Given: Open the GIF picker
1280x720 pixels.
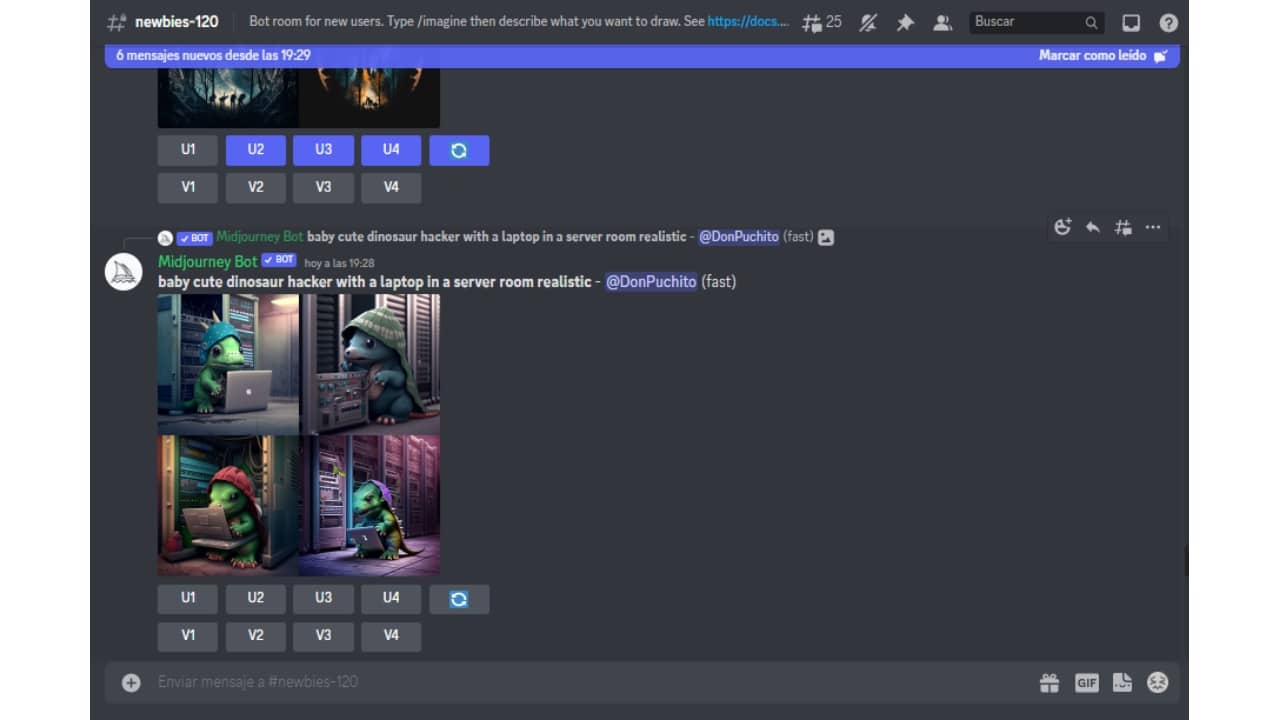Looking at the screenshot, I should point(1086,682).
